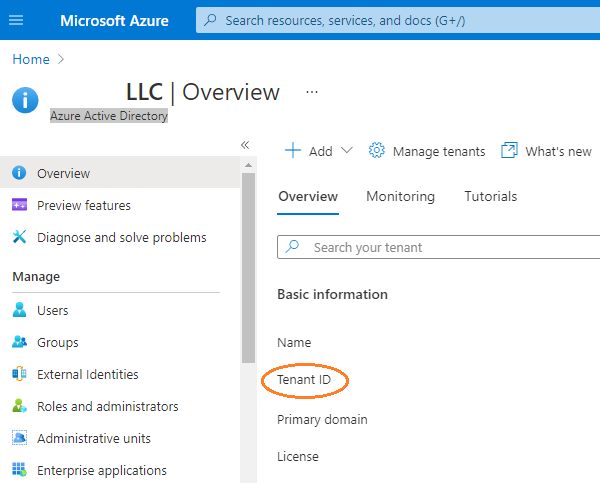Click the LLC | Overview page title

(203, 92)
